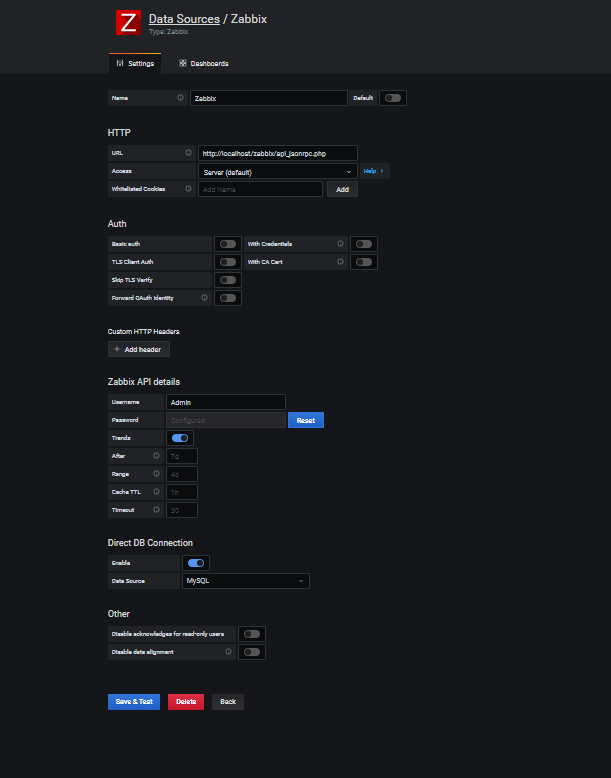Click the Add cookie button

[342, 189]
